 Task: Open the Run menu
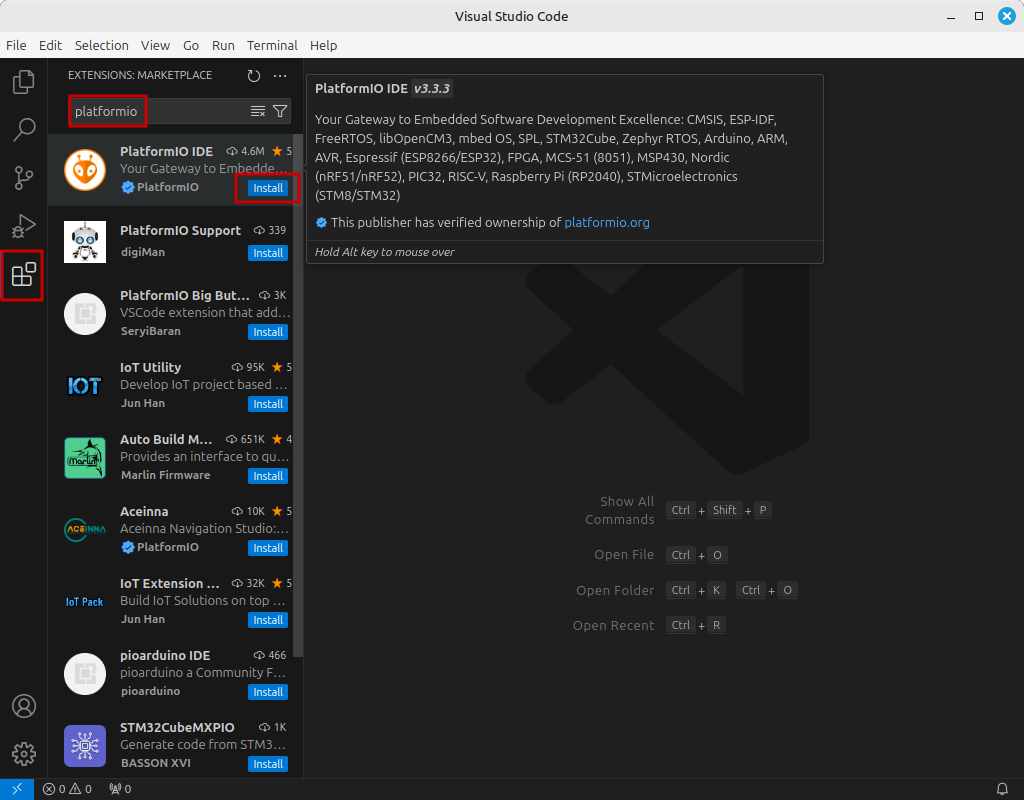223,45
